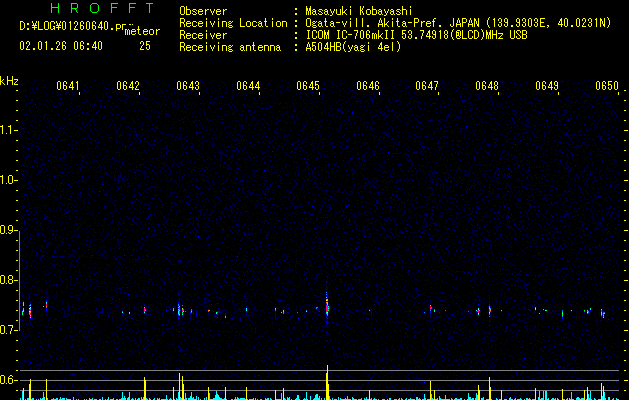Screen dimensions: 629x400
Task: Click the 1.0 frequency axis label
Action: coord(8,180)
